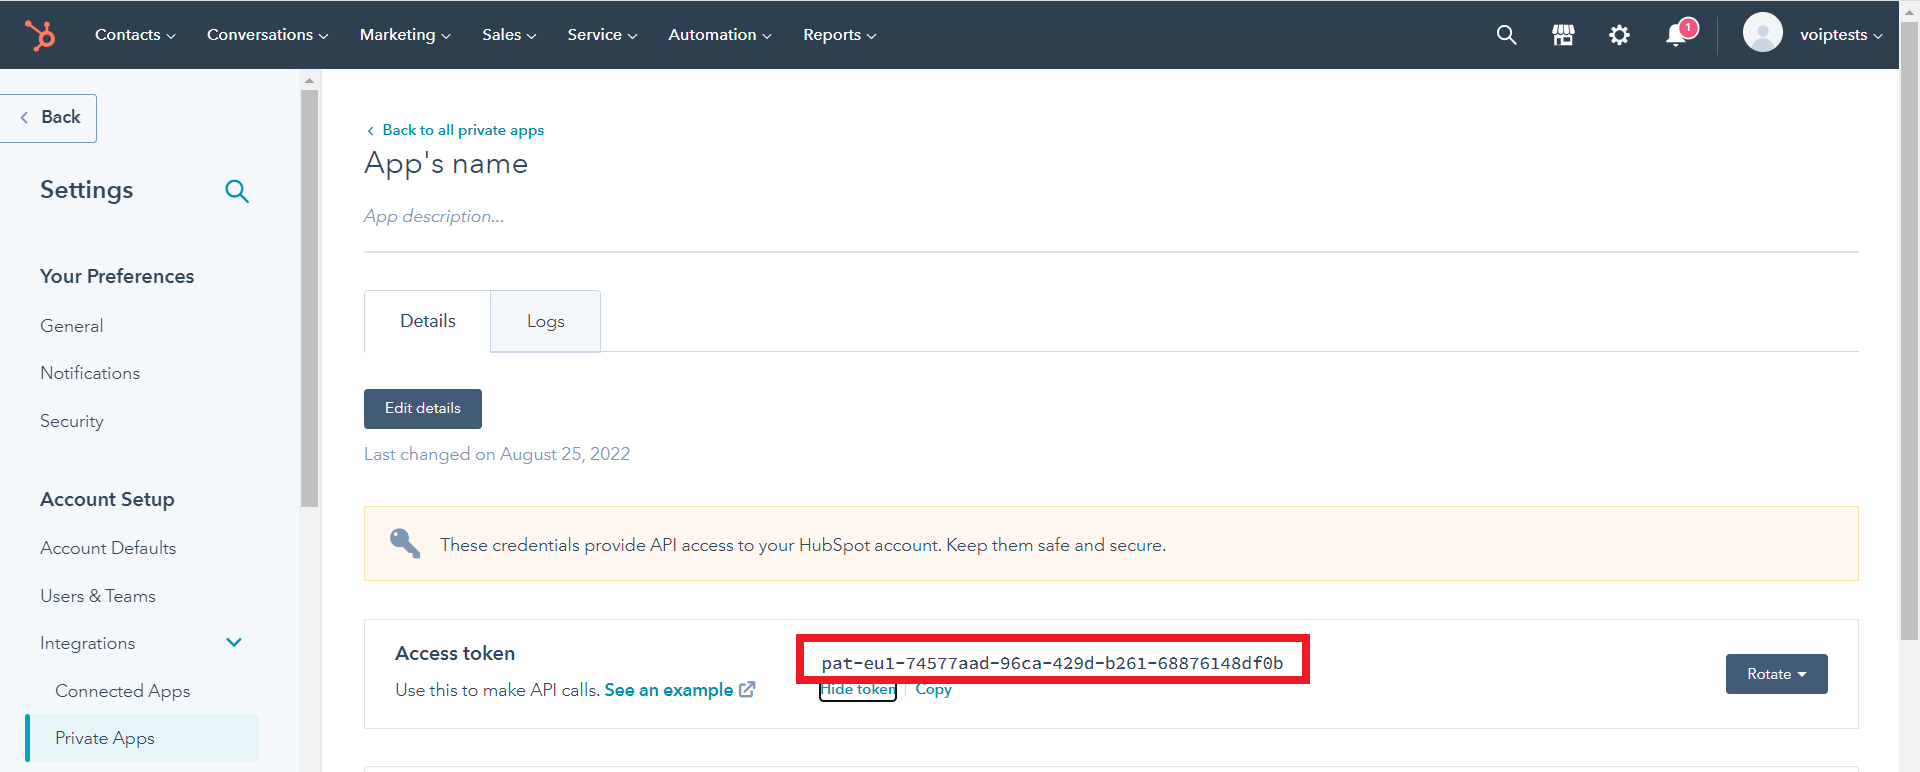Viewport: 1920px width, 772px height.
Task: Click the Edit details button
Action: click(423, 409)
